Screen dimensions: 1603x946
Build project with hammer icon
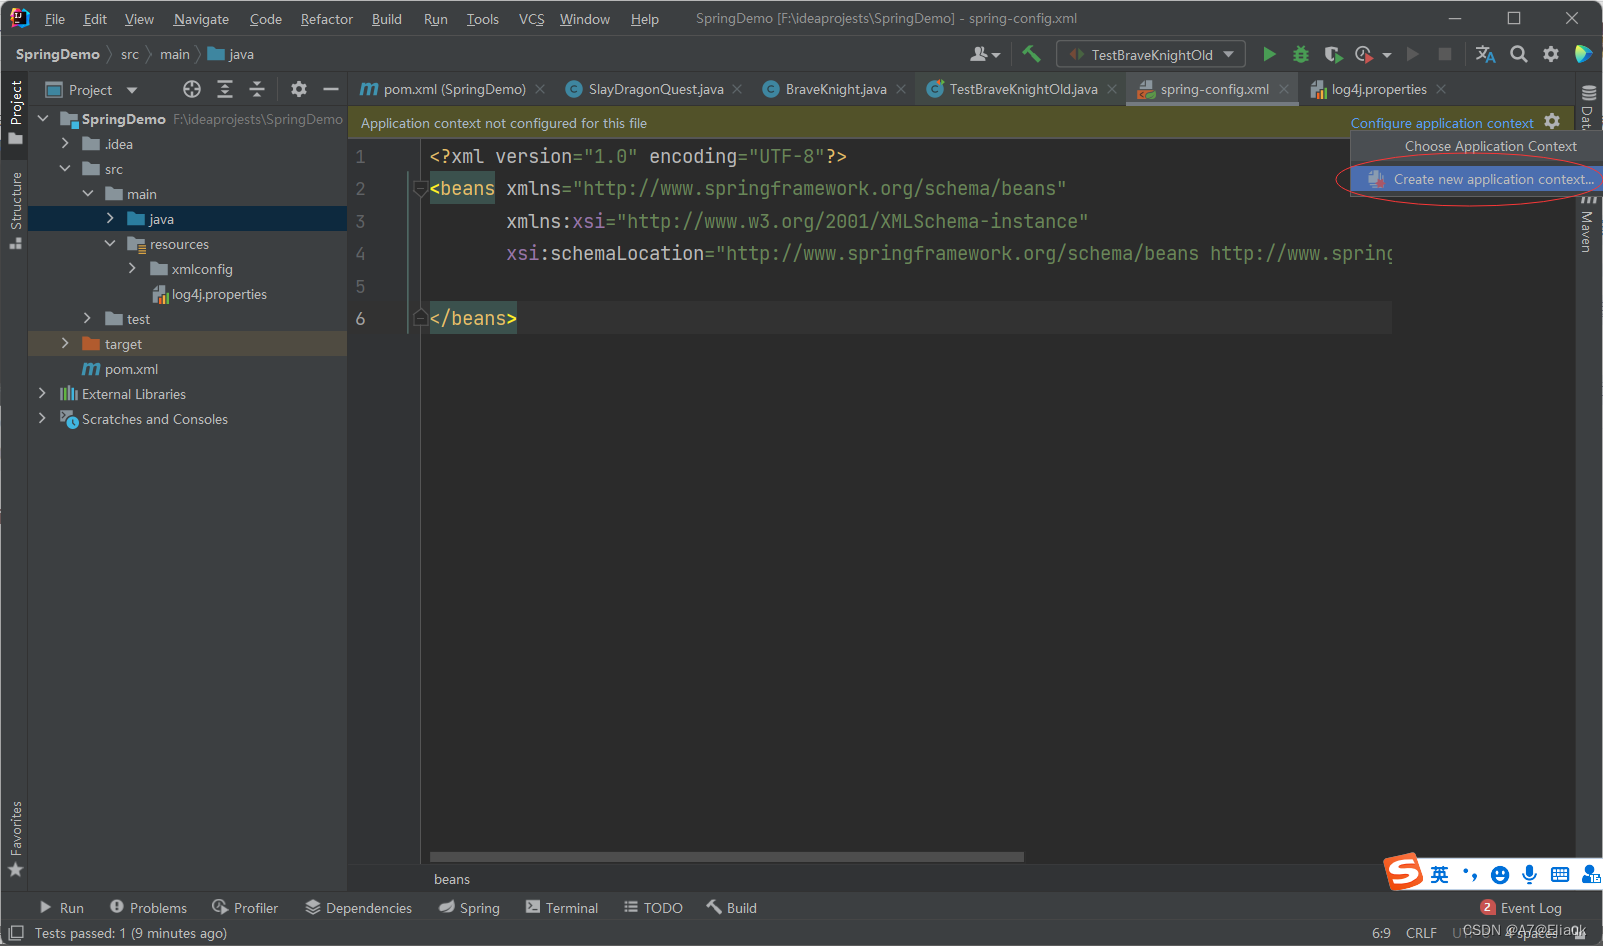pyautogui.click(x=1031, y=54)
